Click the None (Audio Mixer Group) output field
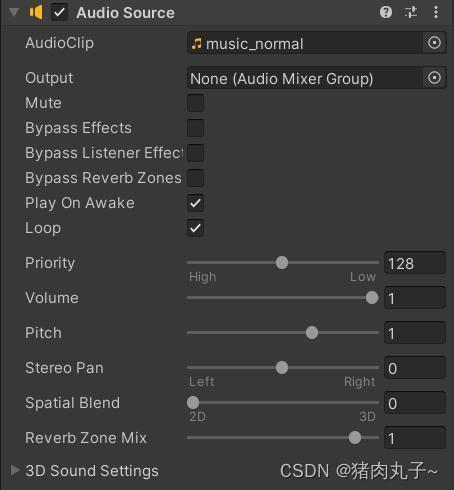The image size is (454, 490). [x=305, y=78]
